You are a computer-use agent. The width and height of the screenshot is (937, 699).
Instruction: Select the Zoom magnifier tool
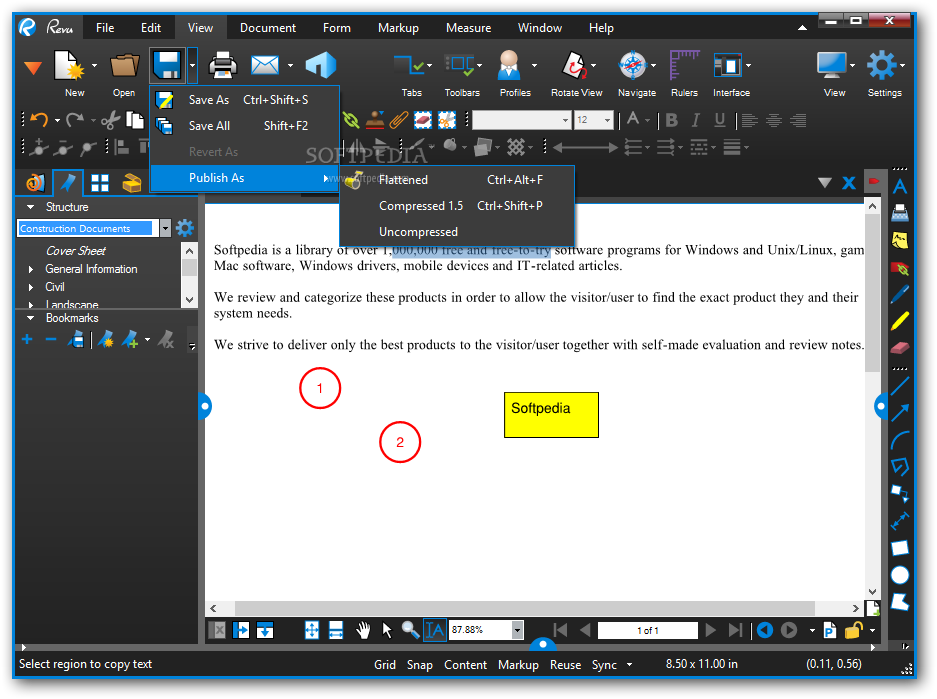tap(410, 630)
